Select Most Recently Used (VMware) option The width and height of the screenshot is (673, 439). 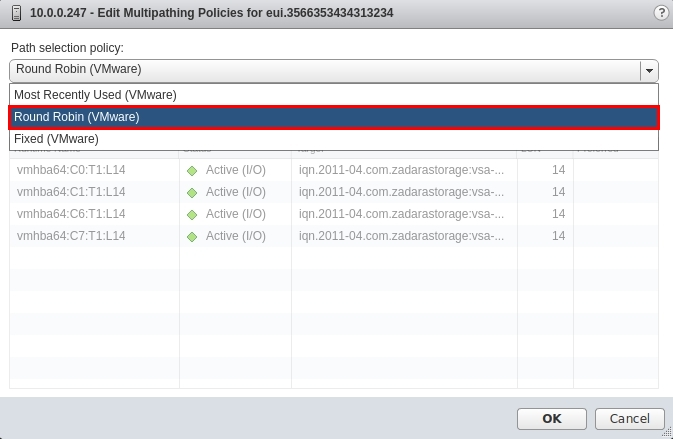tap(95, 95)
